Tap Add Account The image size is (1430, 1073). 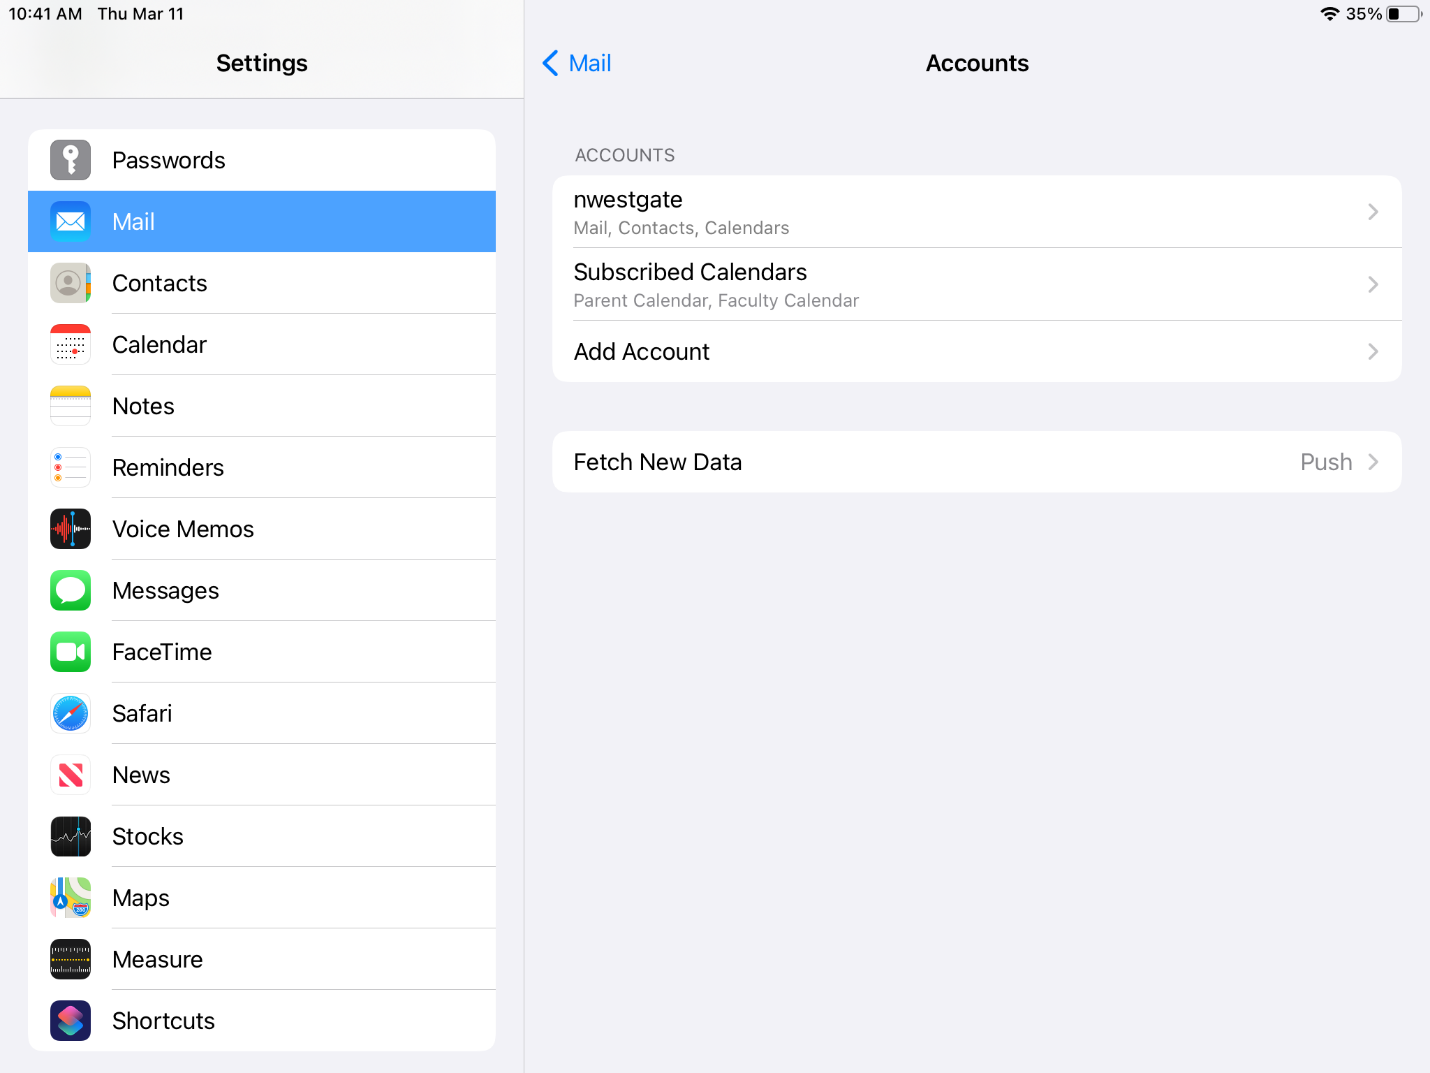click(977, 351)
